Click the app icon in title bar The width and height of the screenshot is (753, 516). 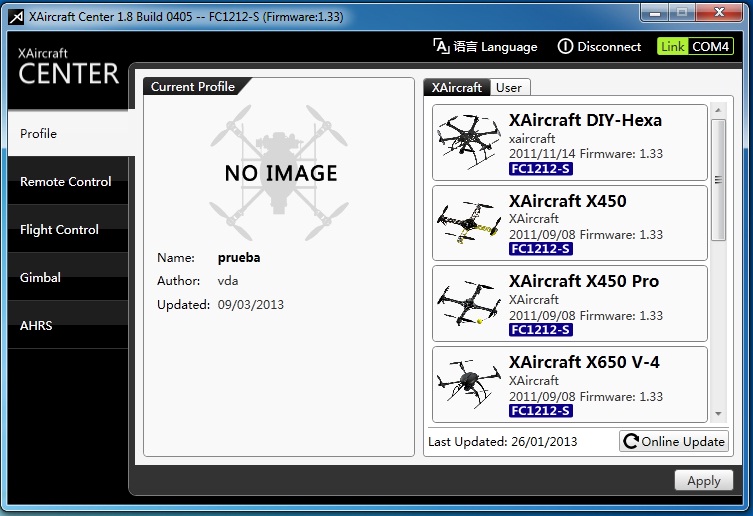click(16, 17)
